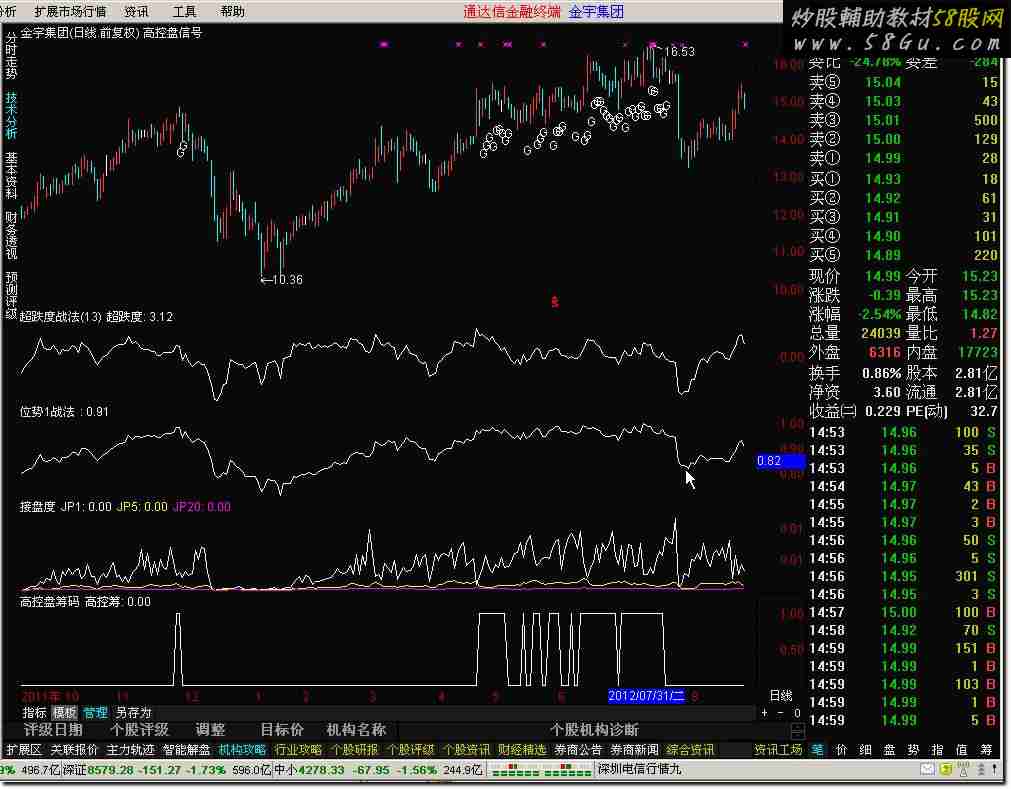Select 基本资料 in the left sidebar
This screenshot has height=789, width=1011.
[11, 175]
